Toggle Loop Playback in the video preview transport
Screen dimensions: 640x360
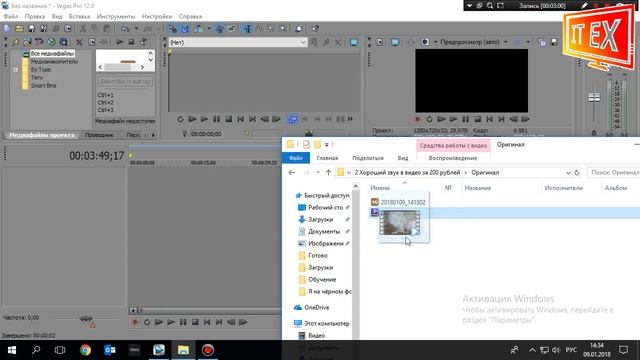[x=429, y=119]
